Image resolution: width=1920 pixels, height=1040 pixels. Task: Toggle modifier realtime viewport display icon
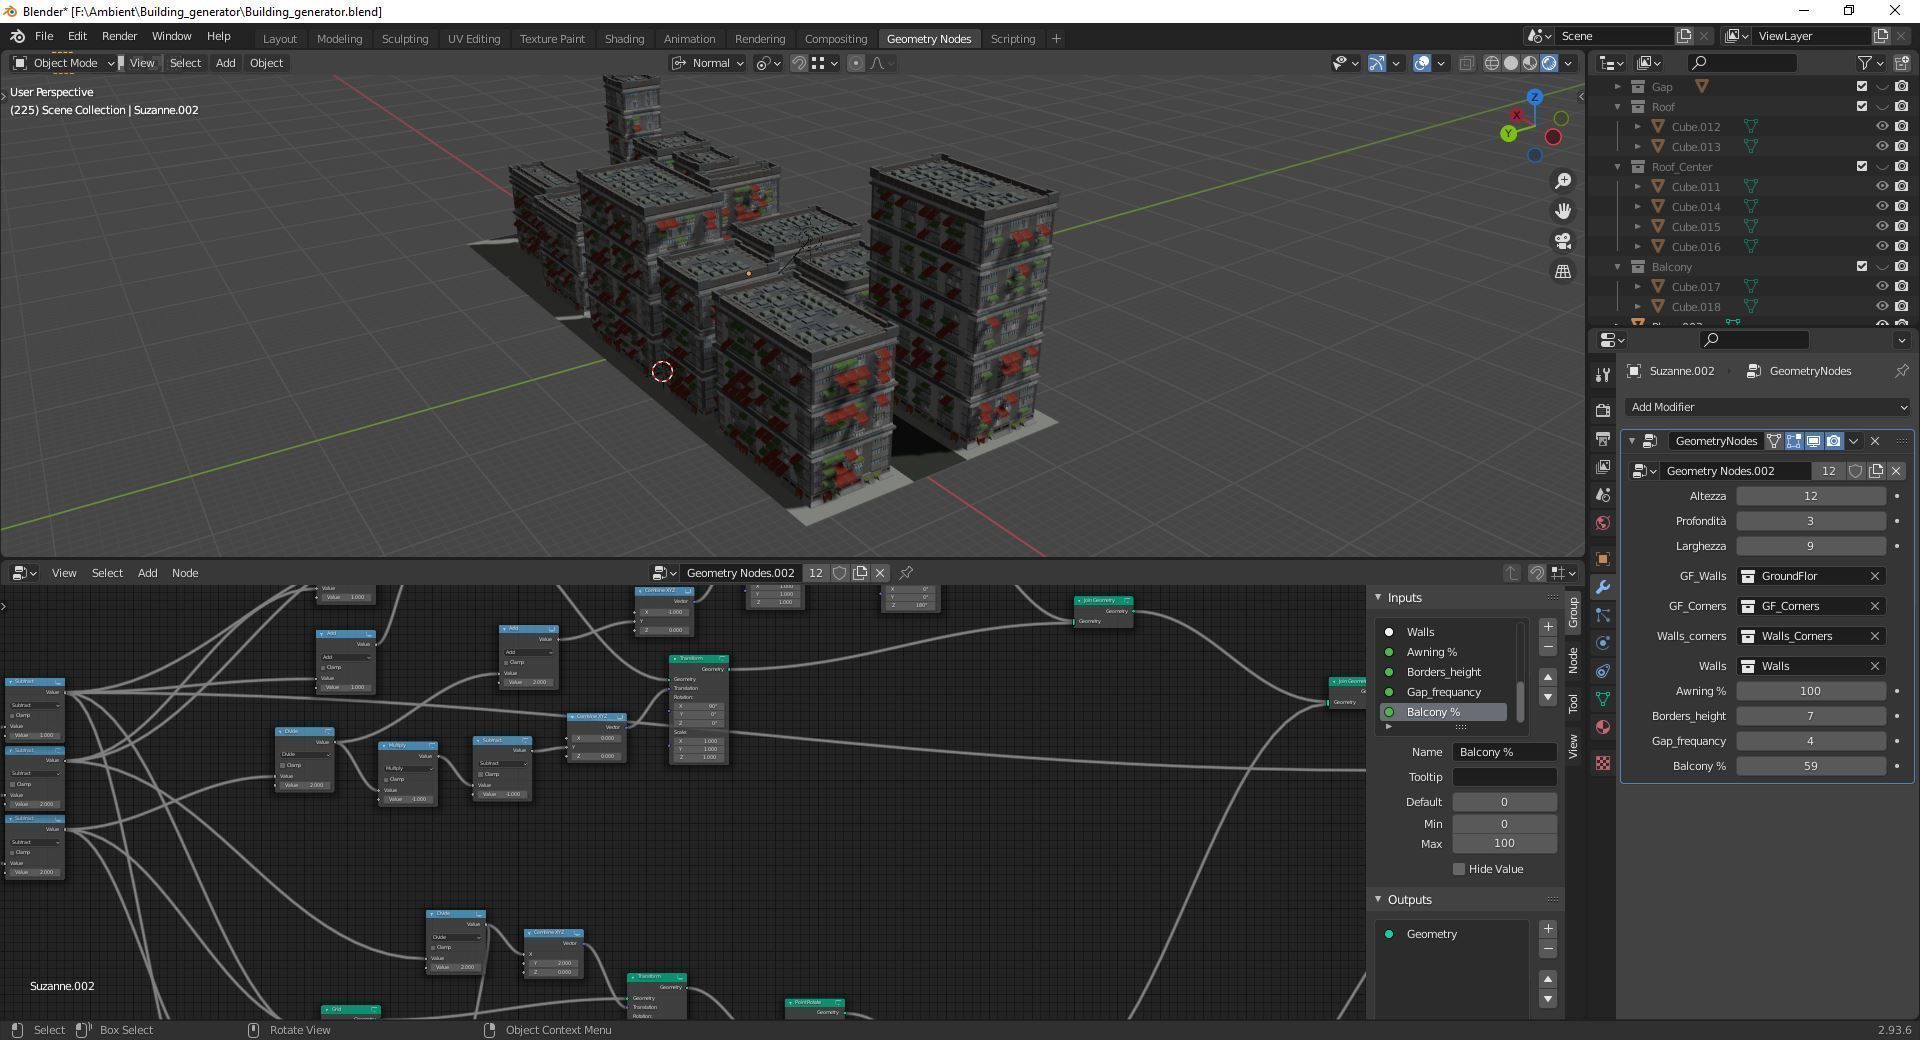click(x=1813, y=441)
